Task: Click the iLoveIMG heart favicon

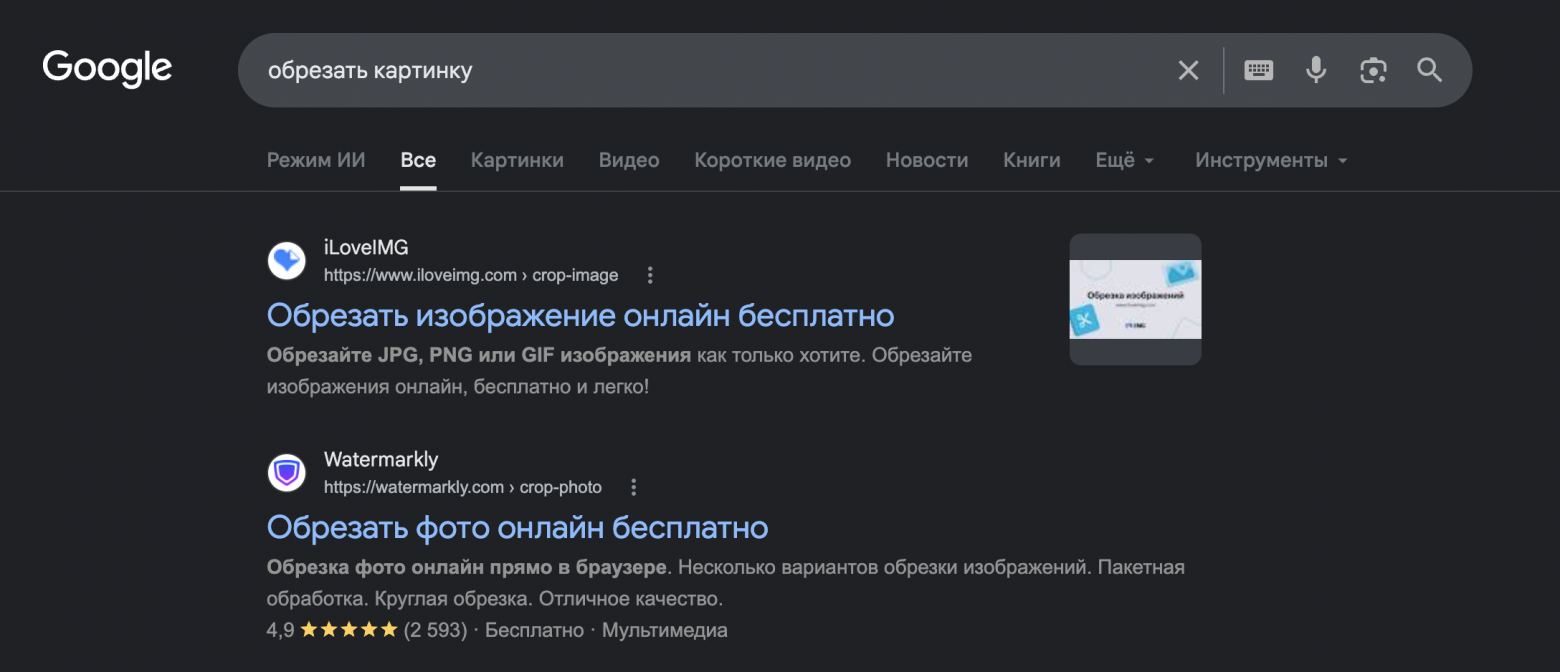Action: point(287,261)
